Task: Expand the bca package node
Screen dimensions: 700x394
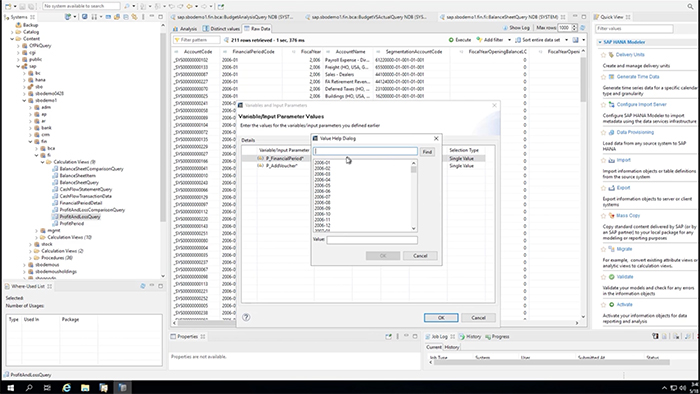Action: 37,148
